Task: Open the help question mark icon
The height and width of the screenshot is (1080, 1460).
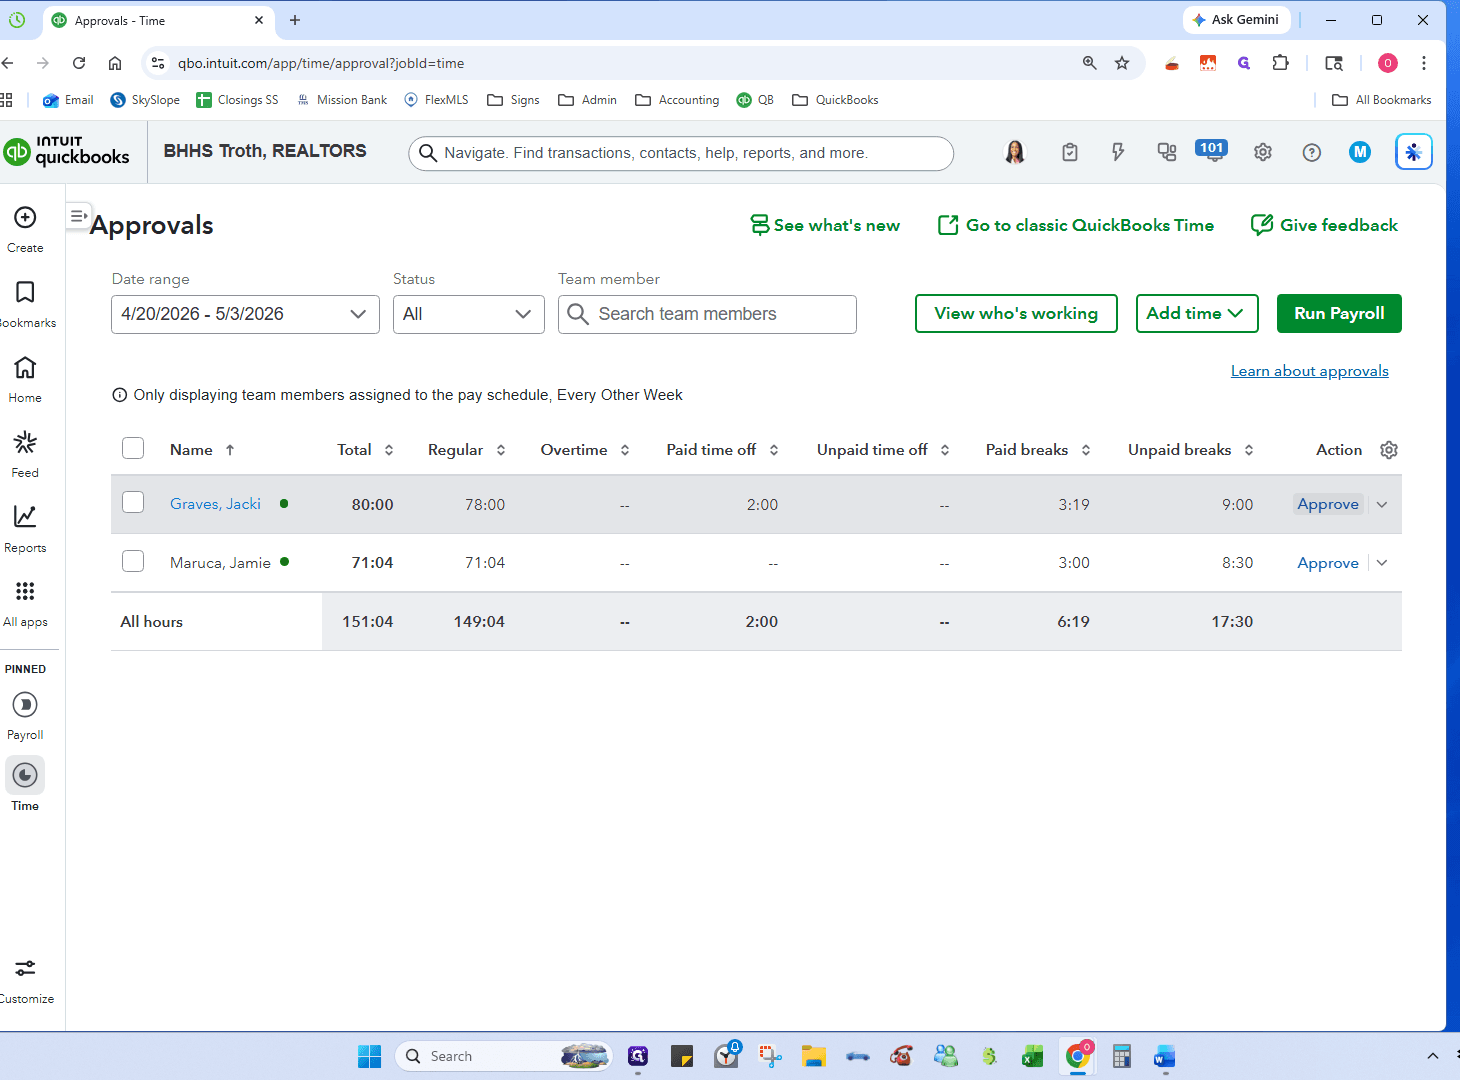Action: pos(1312,152)
